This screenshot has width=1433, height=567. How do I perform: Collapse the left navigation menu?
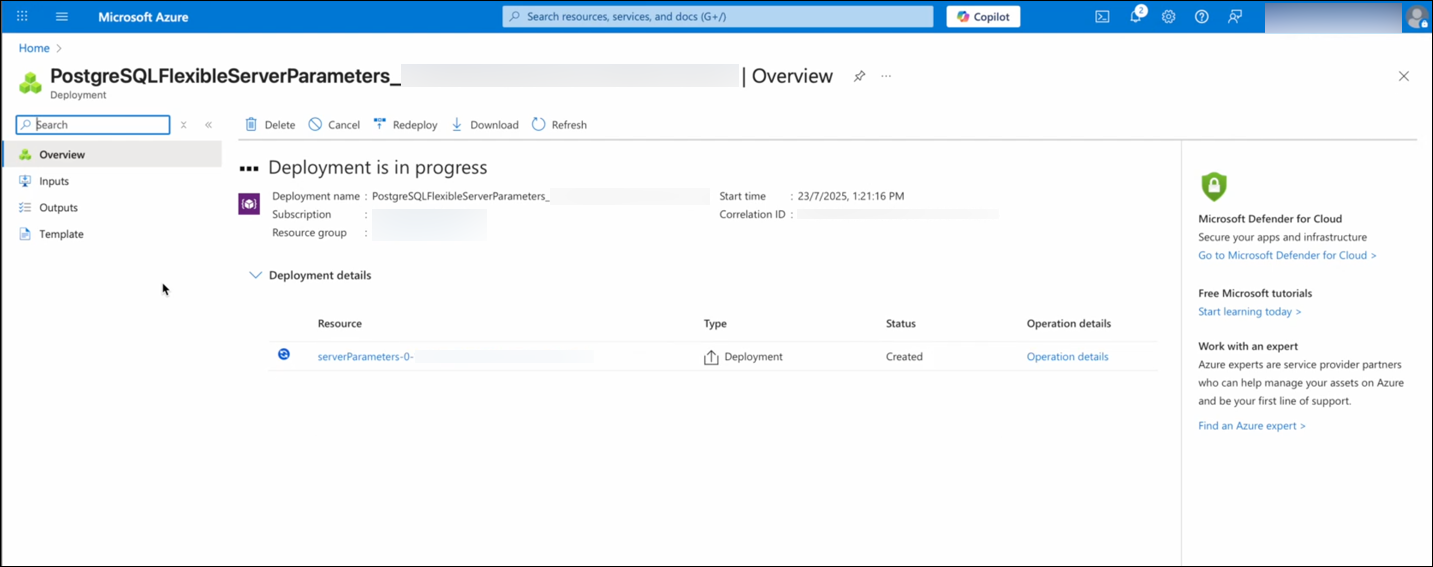(x=208, y=125)
